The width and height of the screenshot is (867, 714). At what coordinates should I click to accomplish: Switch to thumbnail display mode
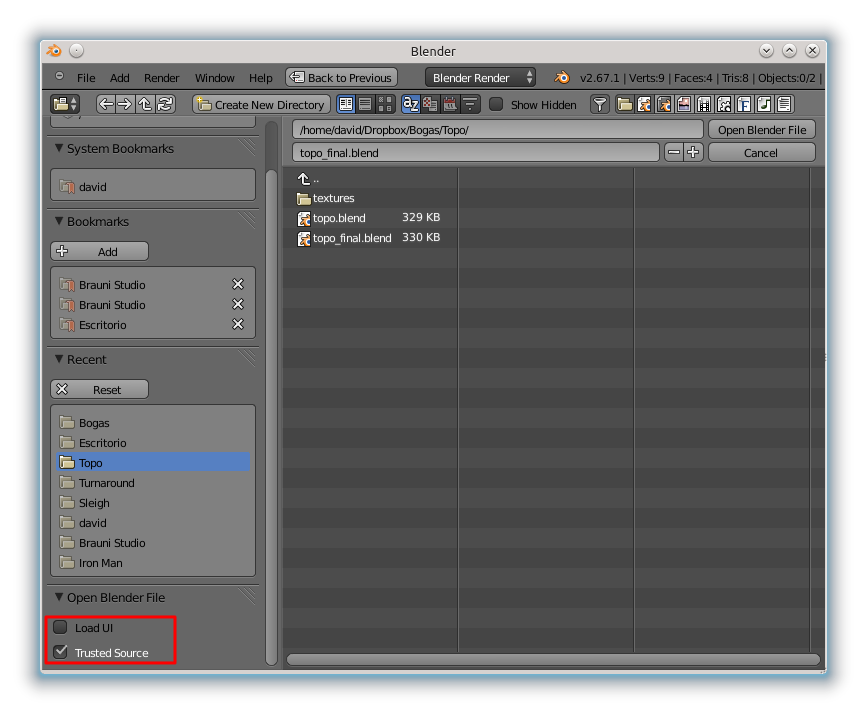click(385, 104)
